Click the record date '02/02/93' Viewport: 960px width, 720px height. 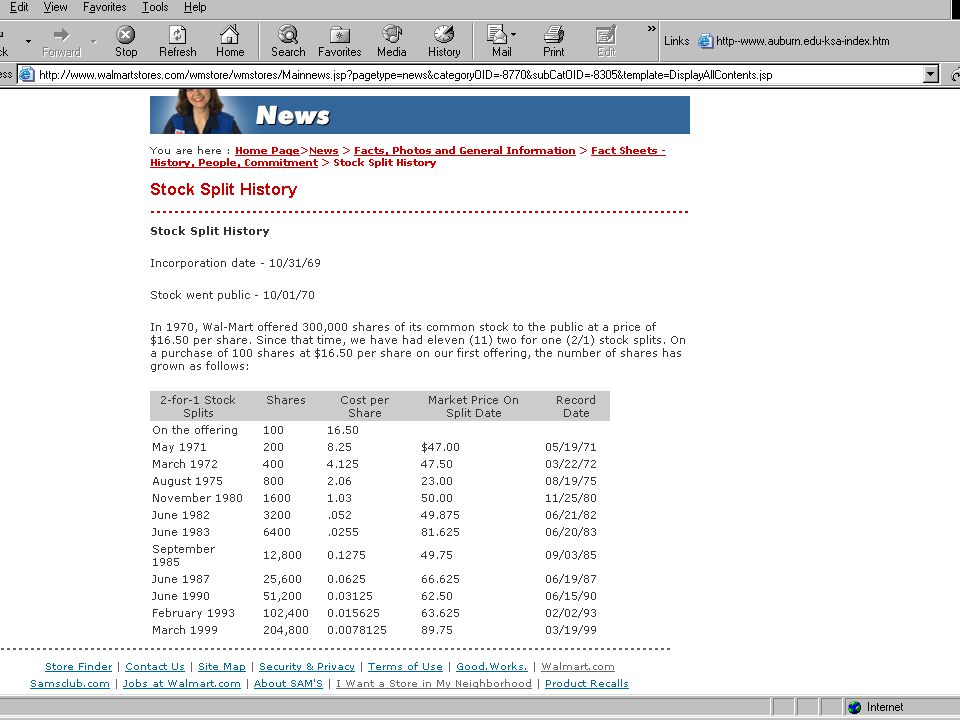[571, 613]
